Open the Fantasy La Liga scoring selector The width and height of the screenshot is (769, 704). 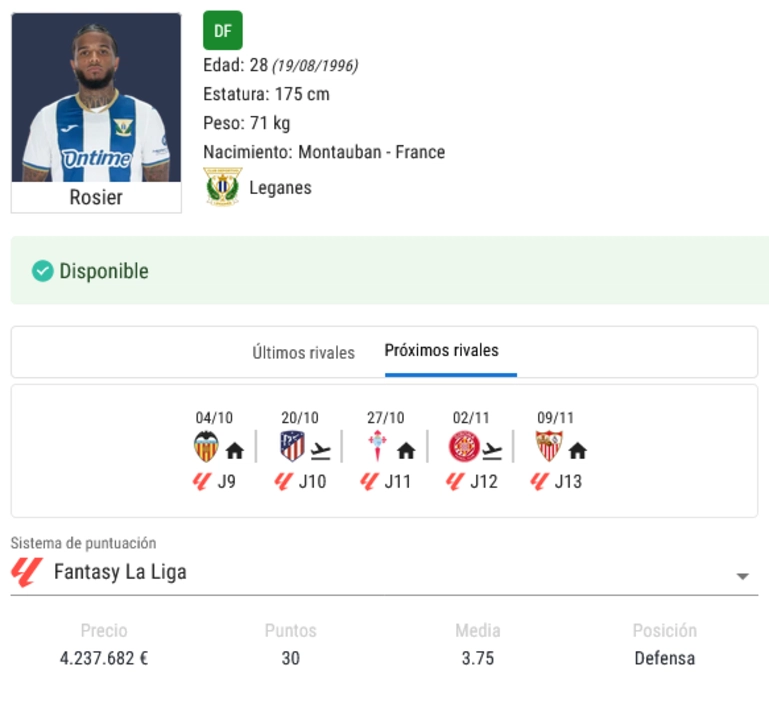tap(384, 573)
